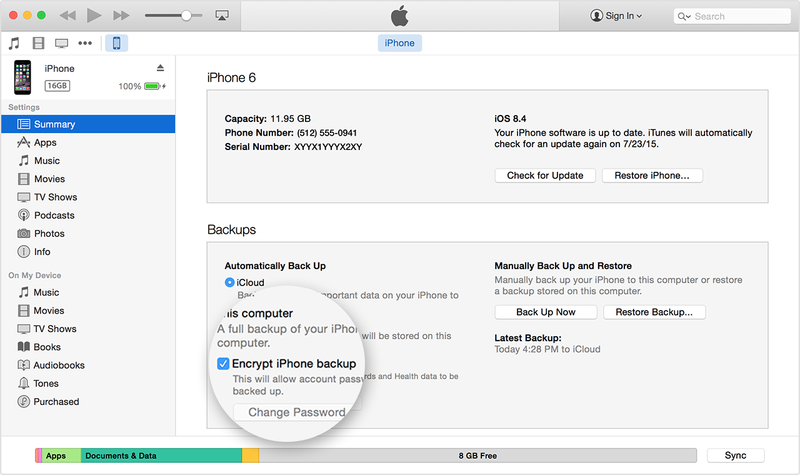Screen dimensions: 800x475
Task: Open the Movies library icon in toolbar
Action: click(x=38, y=43)
